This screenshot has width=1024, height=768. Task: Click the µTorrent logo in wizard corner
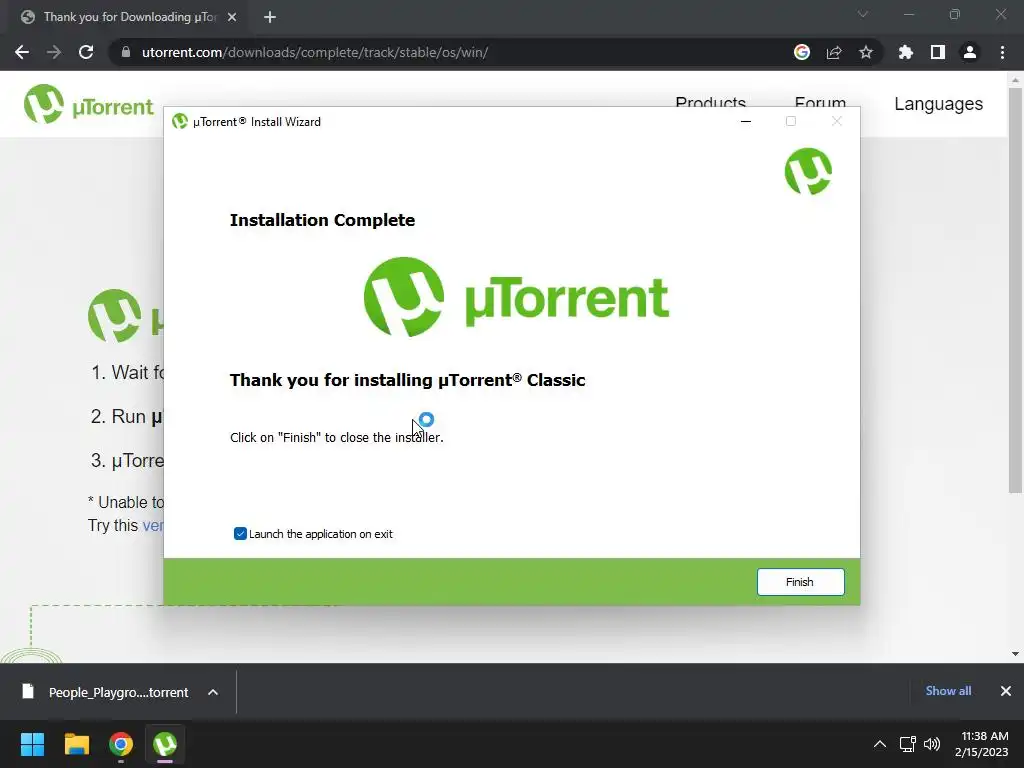(x=808, y=171)
